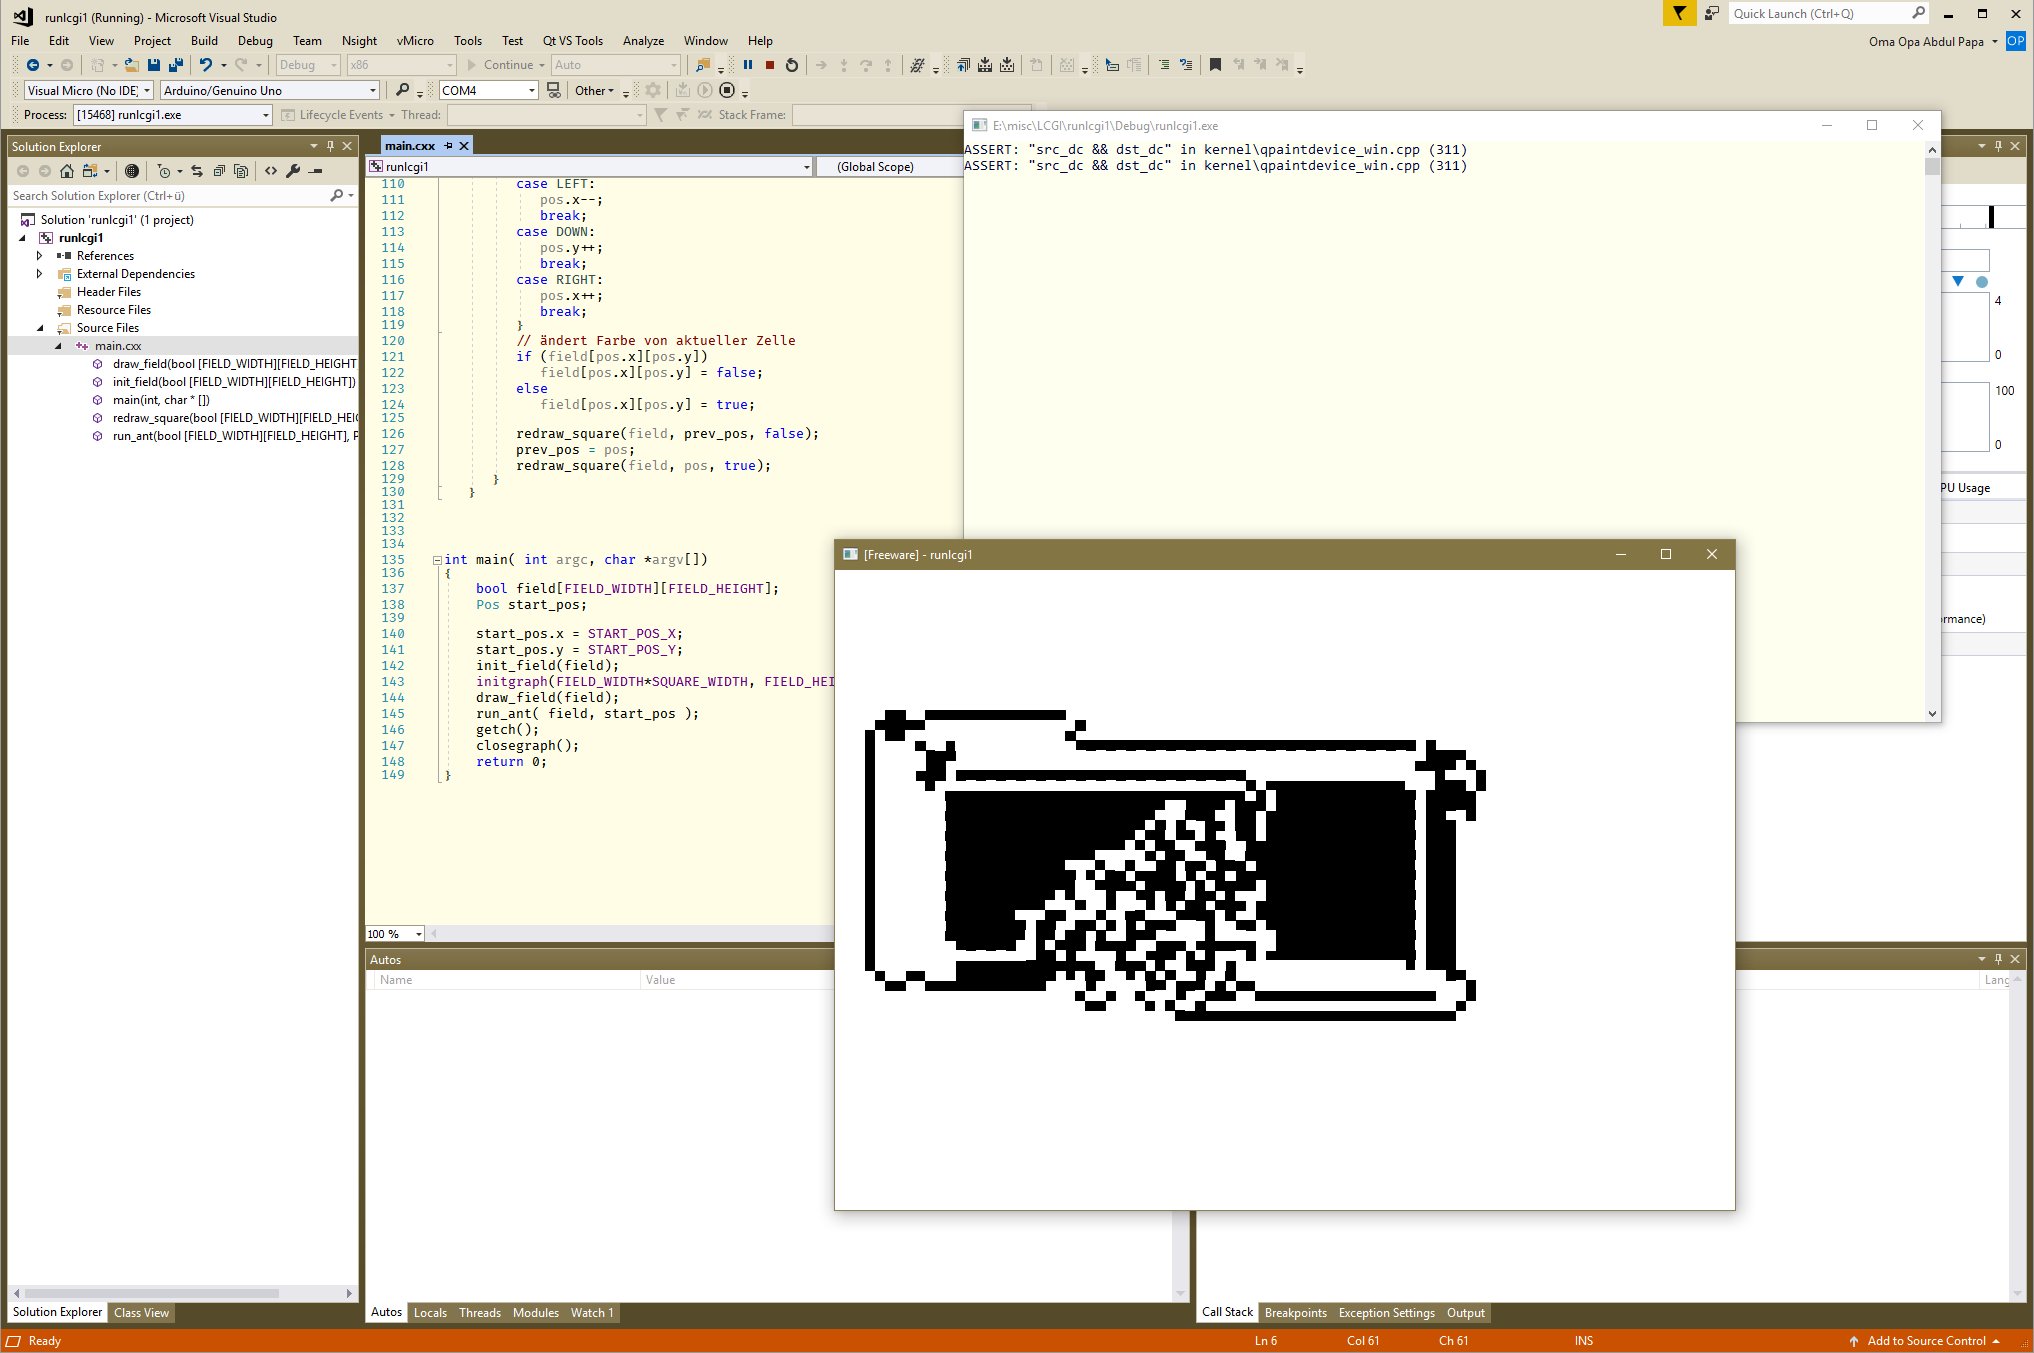Stop debugging with the red square
The height and width of the screenshot is (1353, 2034).
pos(770,65)
